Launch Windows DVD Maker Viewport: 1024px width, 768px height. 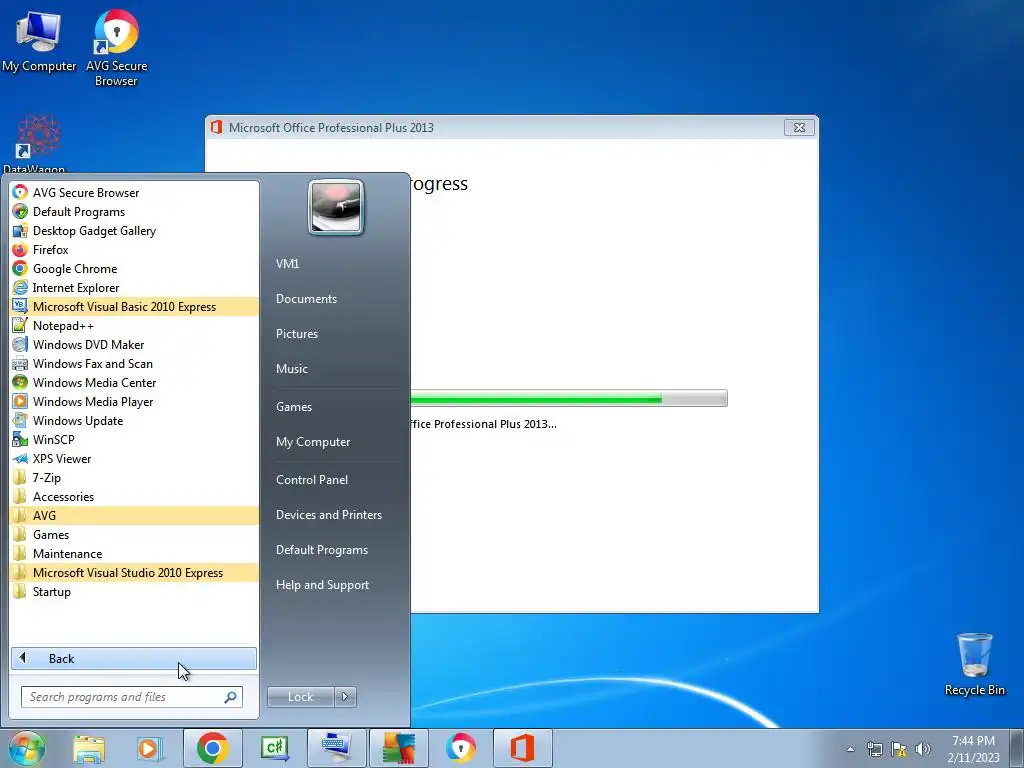pos(134,344)
